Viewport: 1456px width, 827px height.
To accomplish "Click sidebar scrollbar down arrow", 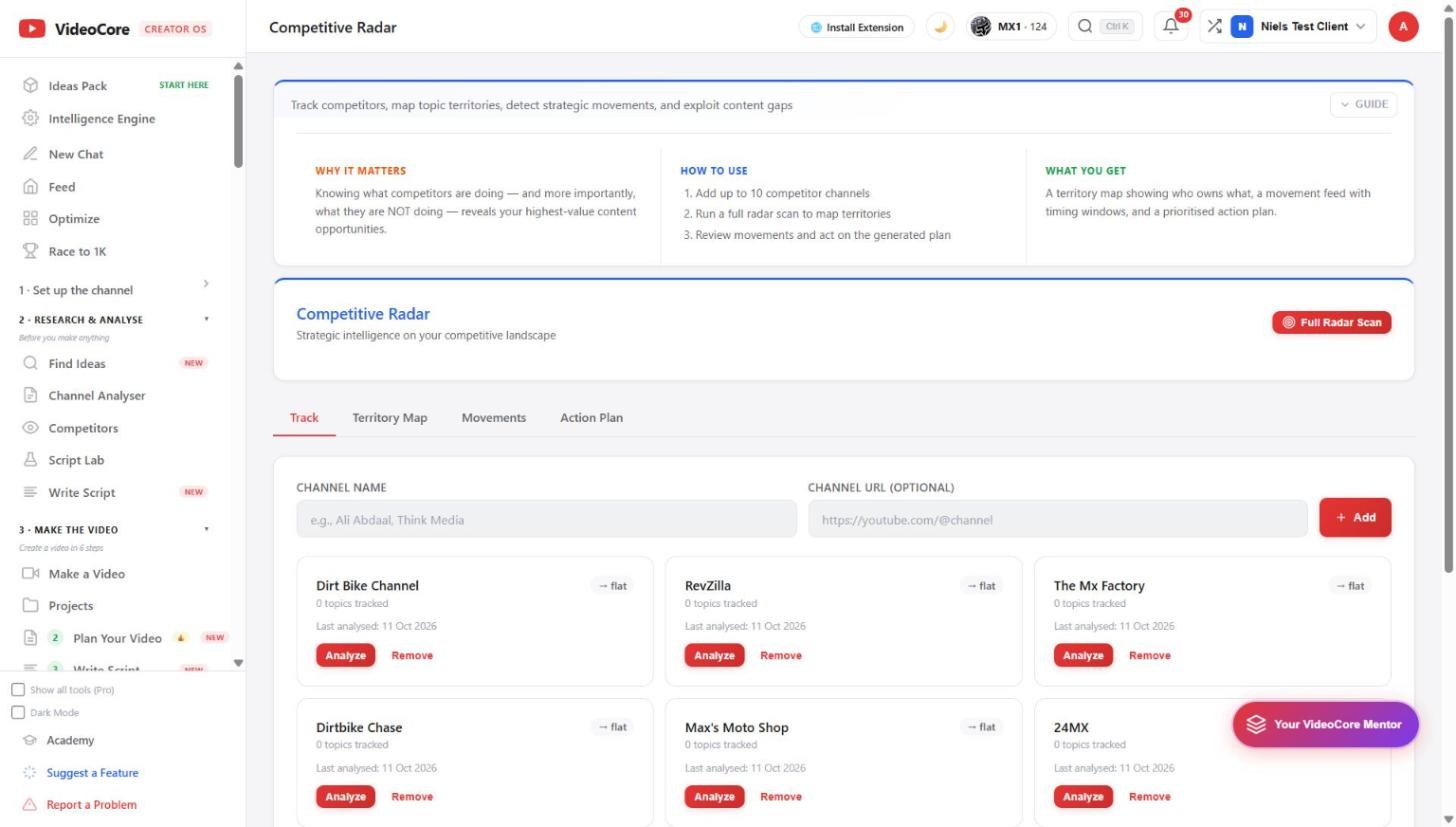I will tap(238, 663).
